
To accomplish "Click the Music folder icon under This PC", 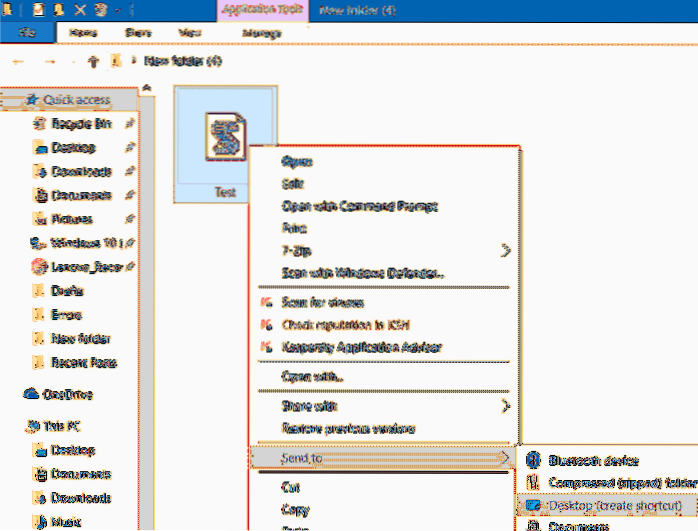I will coord(40,520).
